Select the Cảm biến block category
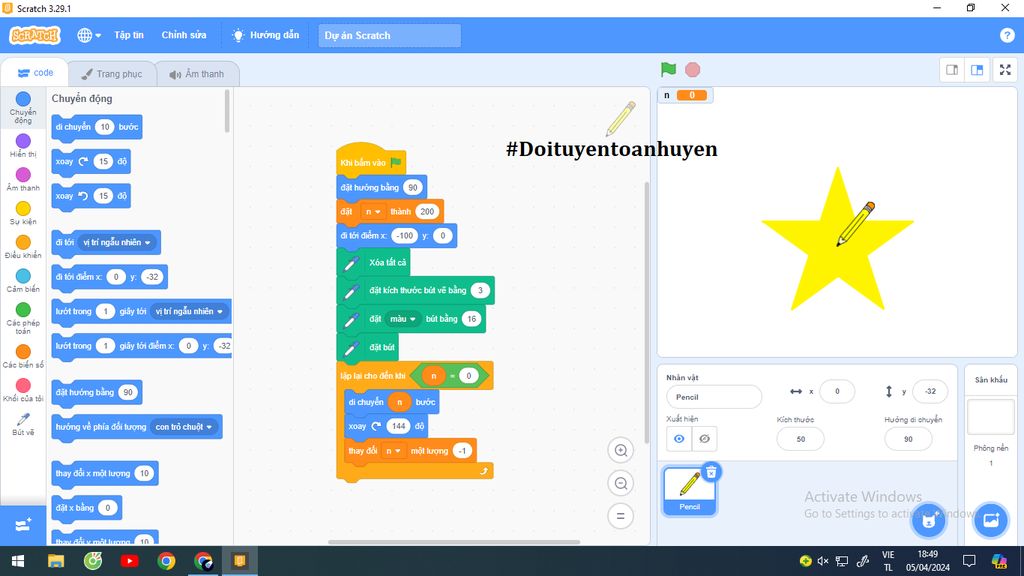1024x576 pixels. 23,280
